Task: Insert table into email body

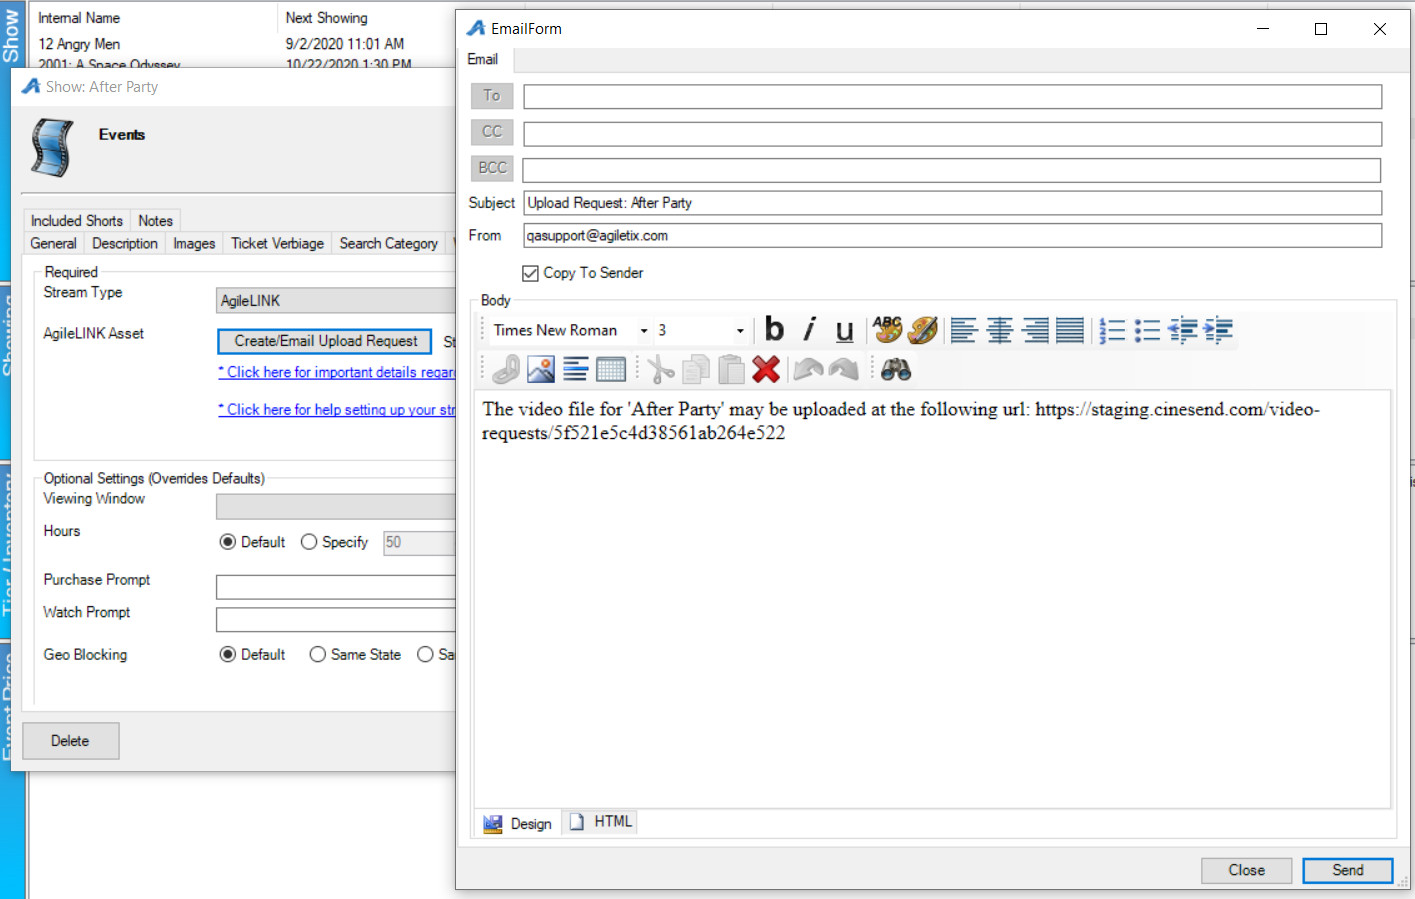Action: tap(611, 370)
